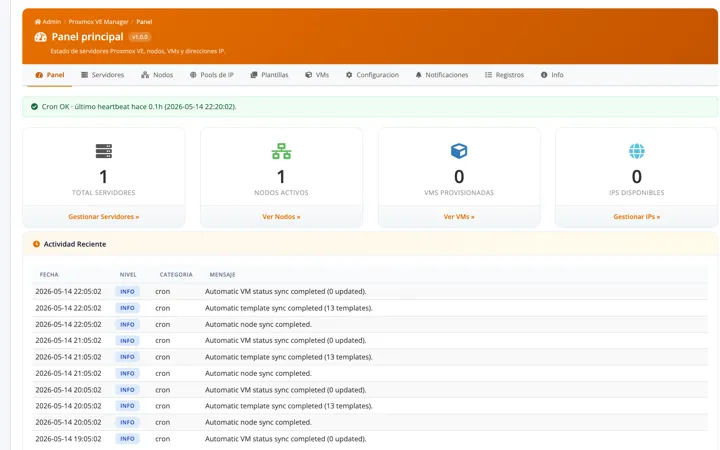Open the Plantillas tab
Screen dimensions: 720x450
point(270,75)
